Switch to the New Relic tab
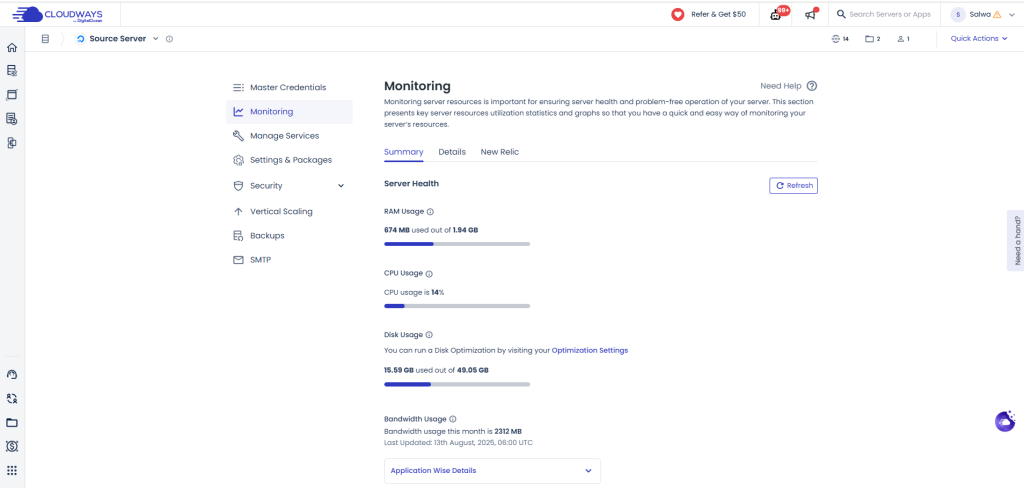 point(500,152)
